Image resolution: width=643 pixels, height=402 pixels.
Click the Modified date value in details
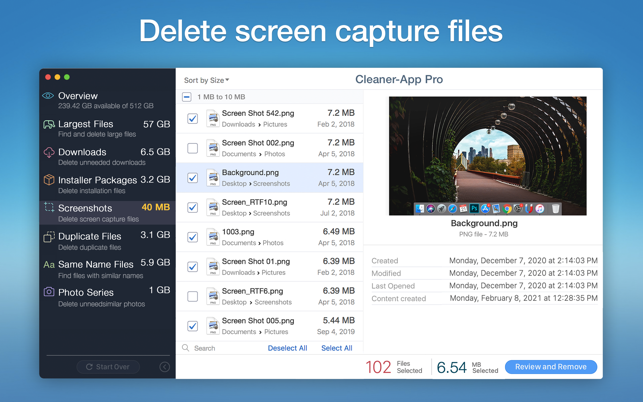pyautogui.click(x=523, y=273)
